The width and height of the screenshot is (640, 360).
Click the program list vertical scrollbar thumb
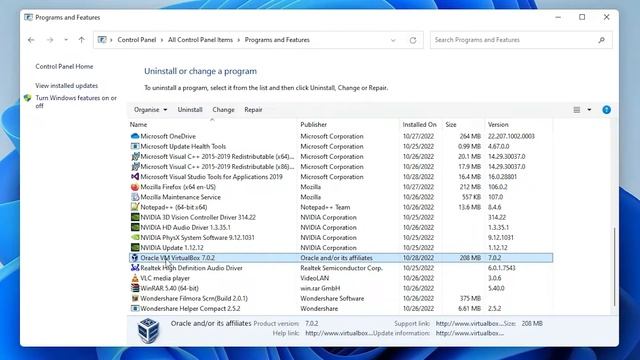coord(614,267)
